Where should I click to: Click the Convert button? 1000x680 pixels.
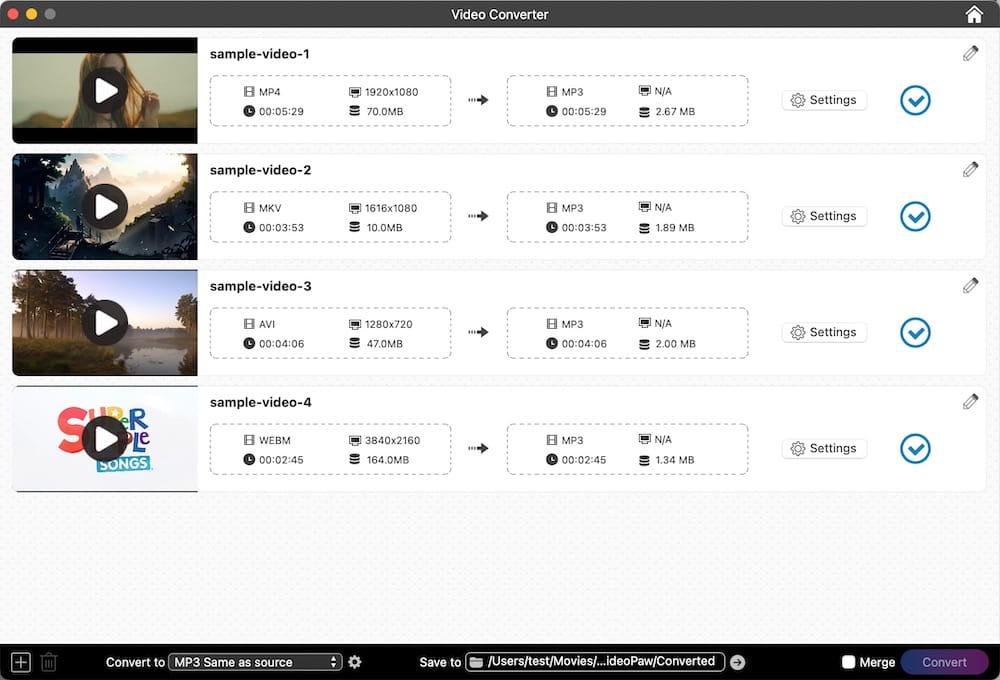[x=944, y=662]
